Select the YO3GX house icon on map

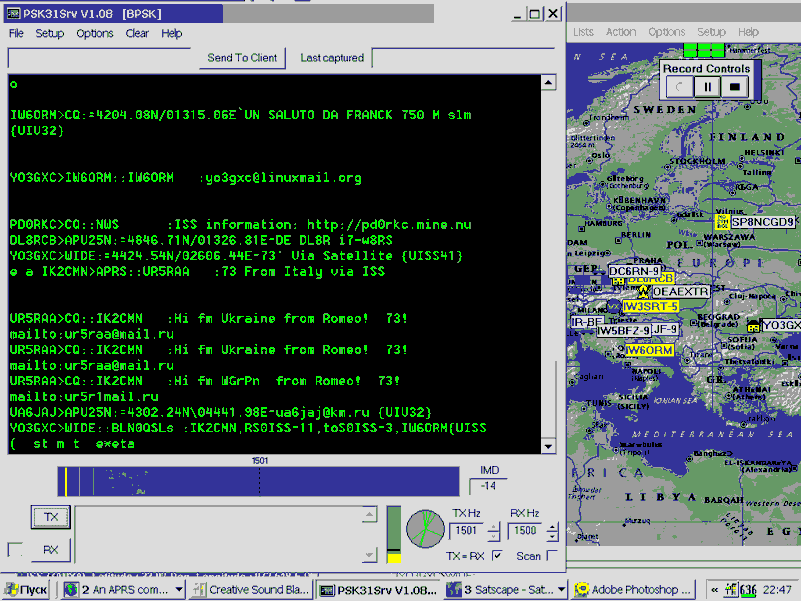click(x=753, y=326)
